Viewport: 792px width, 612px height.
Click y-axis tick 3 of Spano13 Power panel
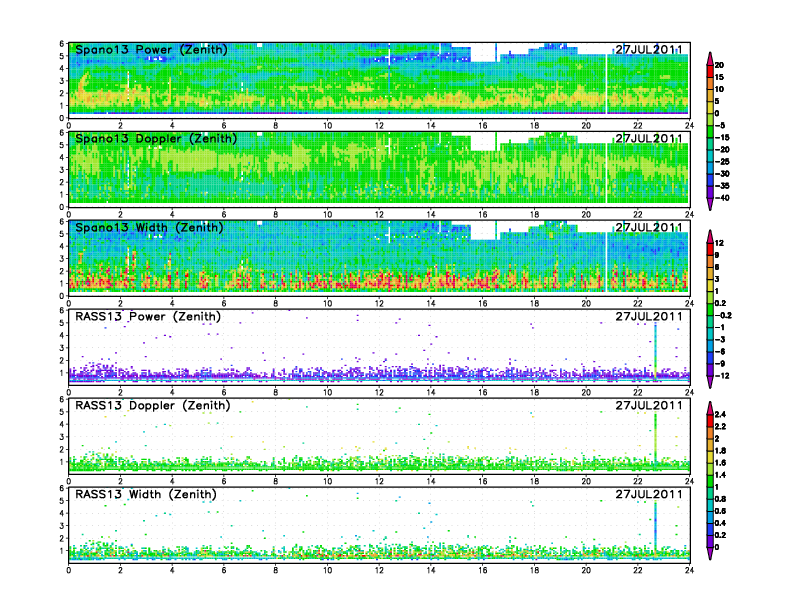click(x=62, y=81)
